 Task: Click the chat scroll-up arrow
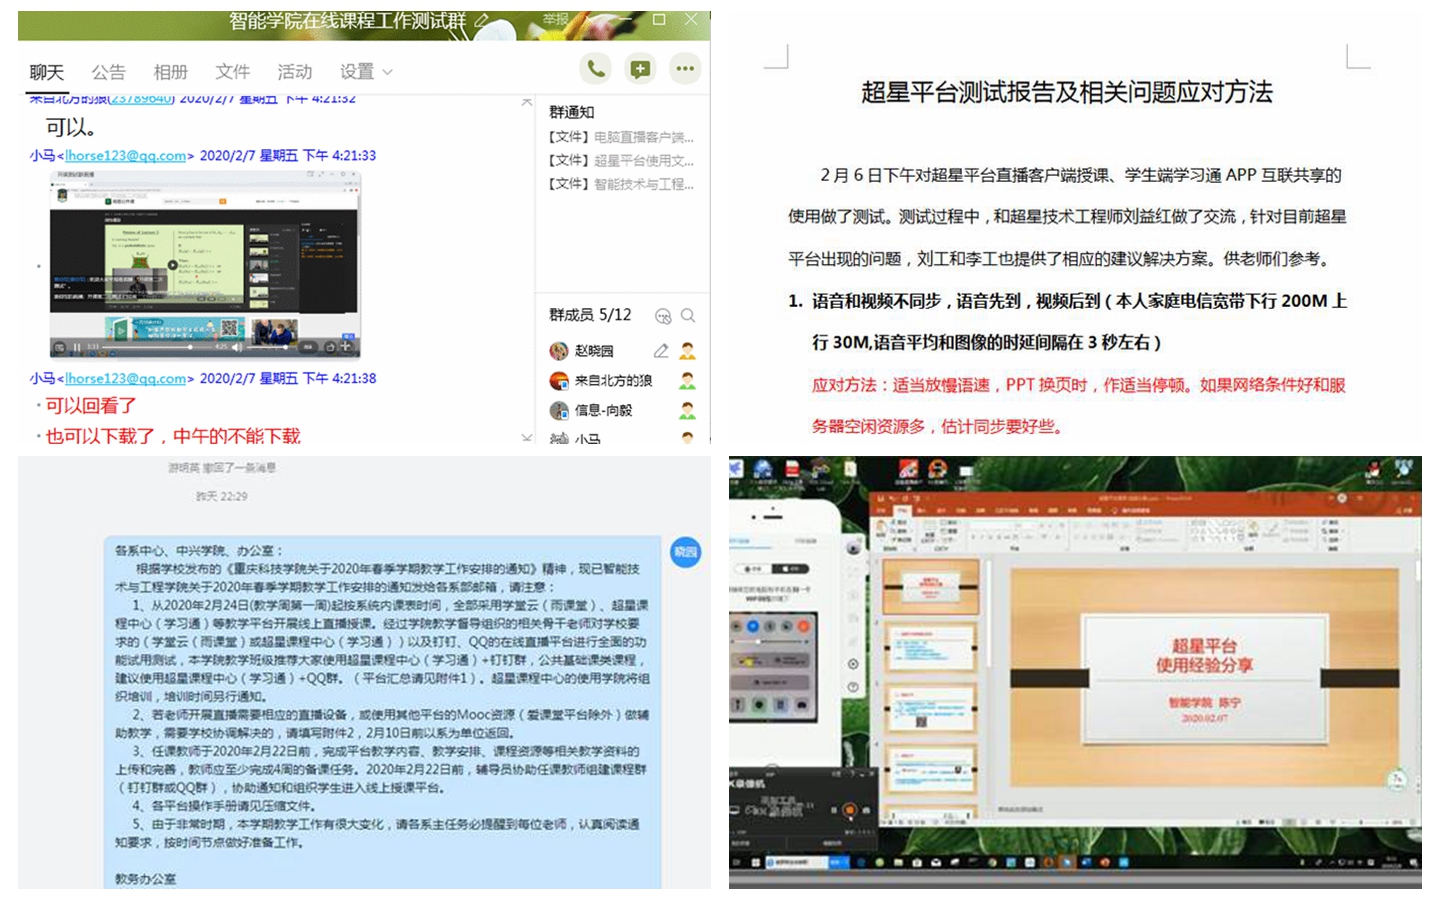[527, 102]
